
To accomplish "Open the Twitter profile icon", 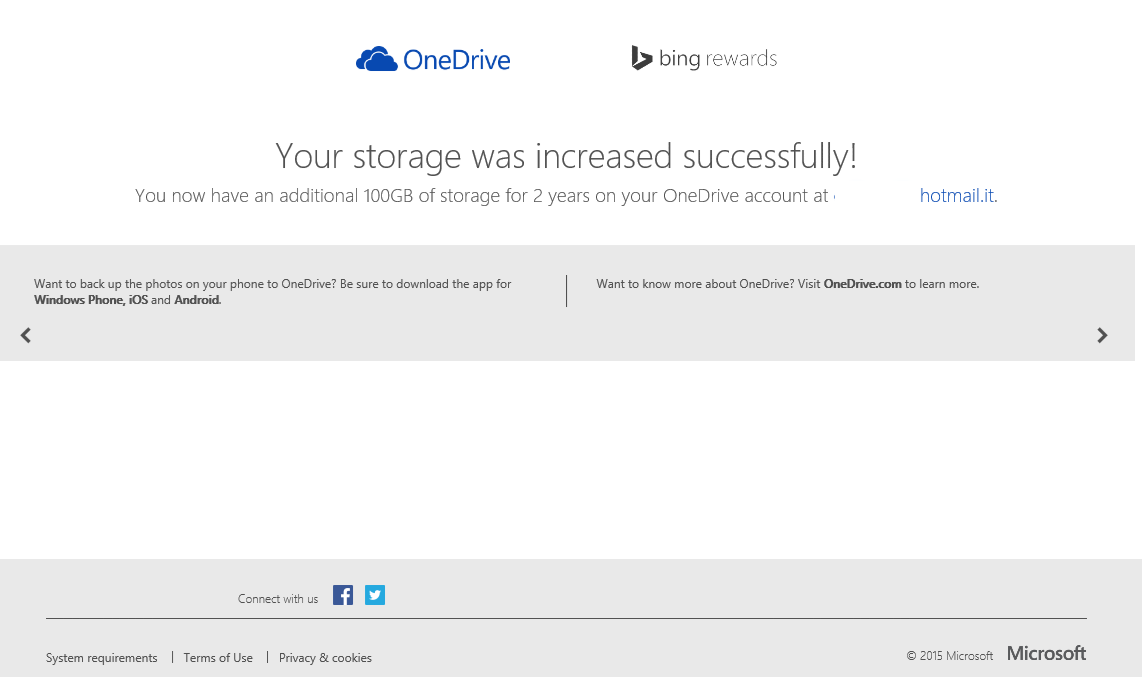I will point(375,595).
